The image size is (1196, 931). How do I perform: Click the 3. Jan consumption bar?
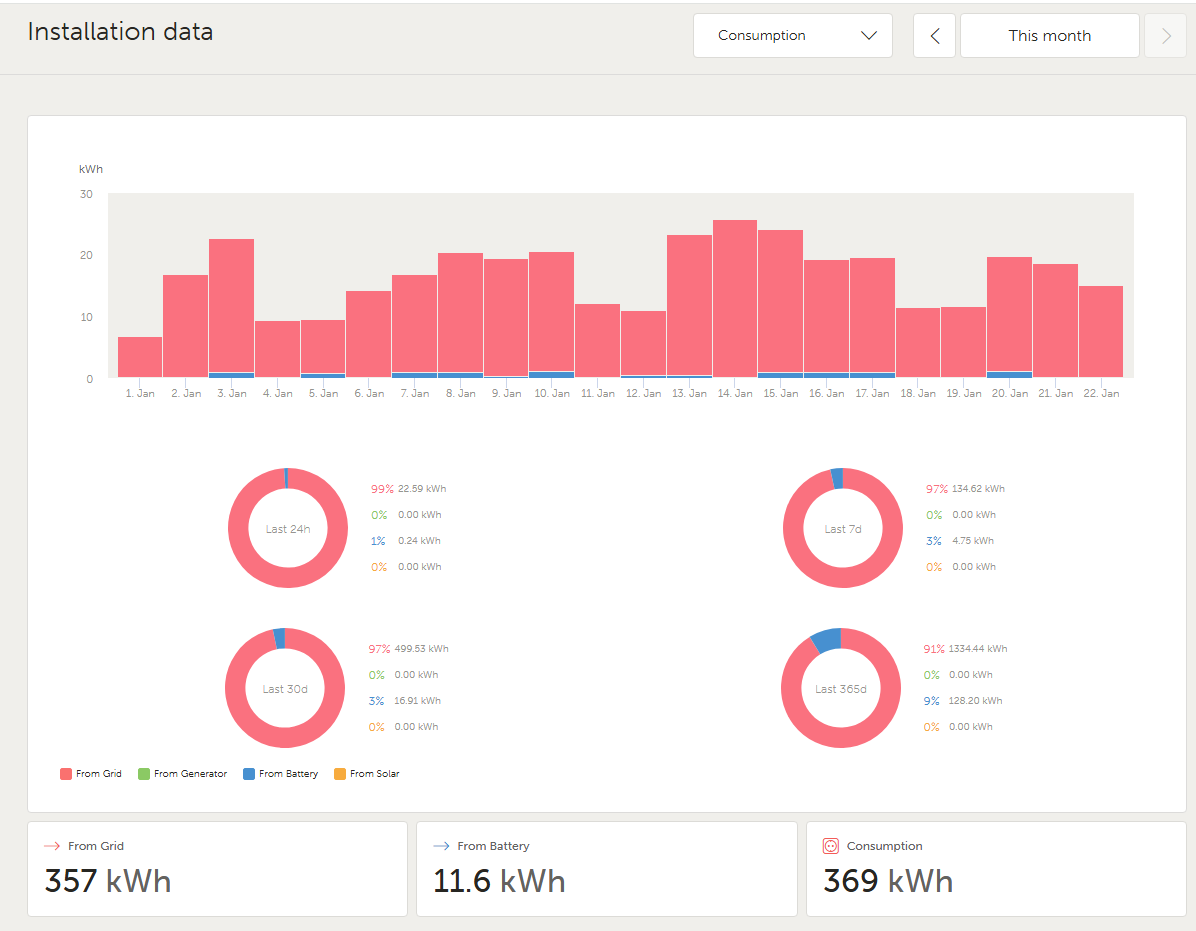[231, 308]
